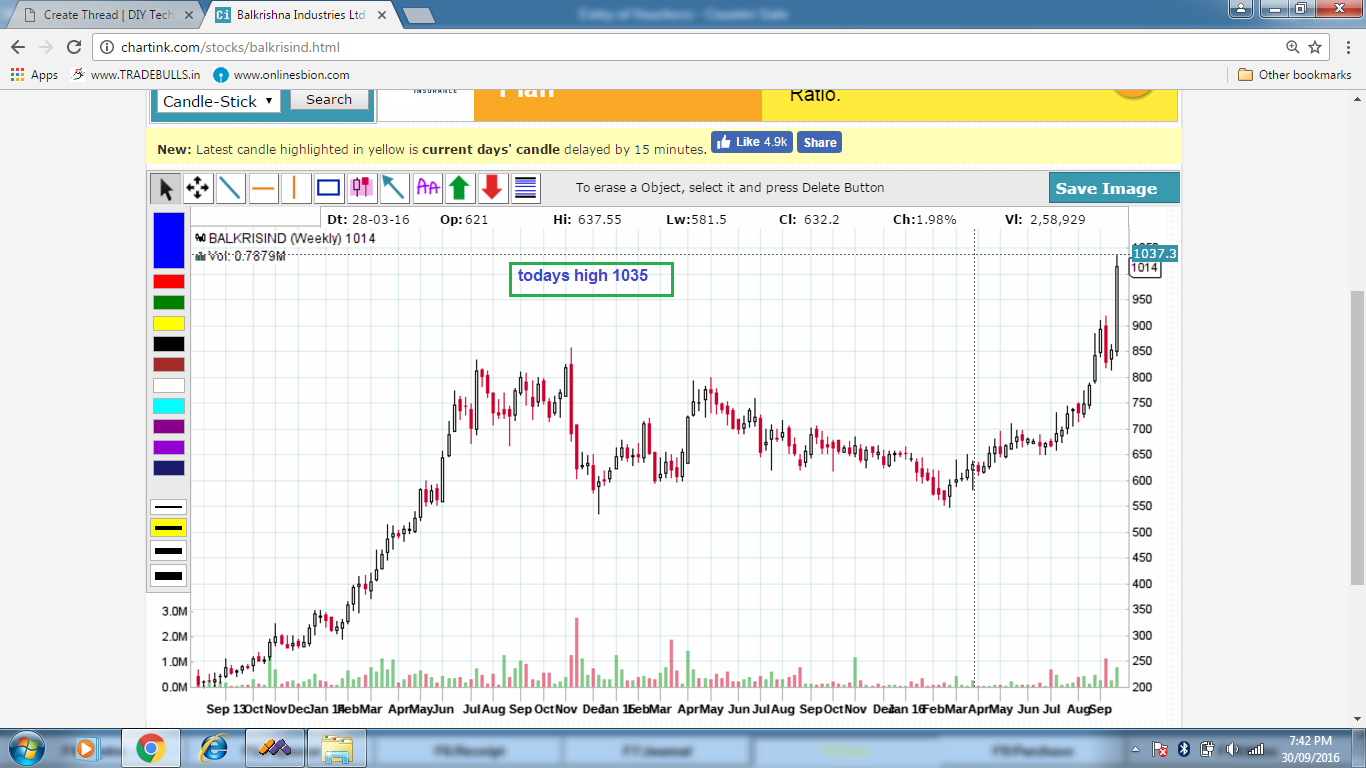Select the candlestick highlight tool

[x=362, y=188]
